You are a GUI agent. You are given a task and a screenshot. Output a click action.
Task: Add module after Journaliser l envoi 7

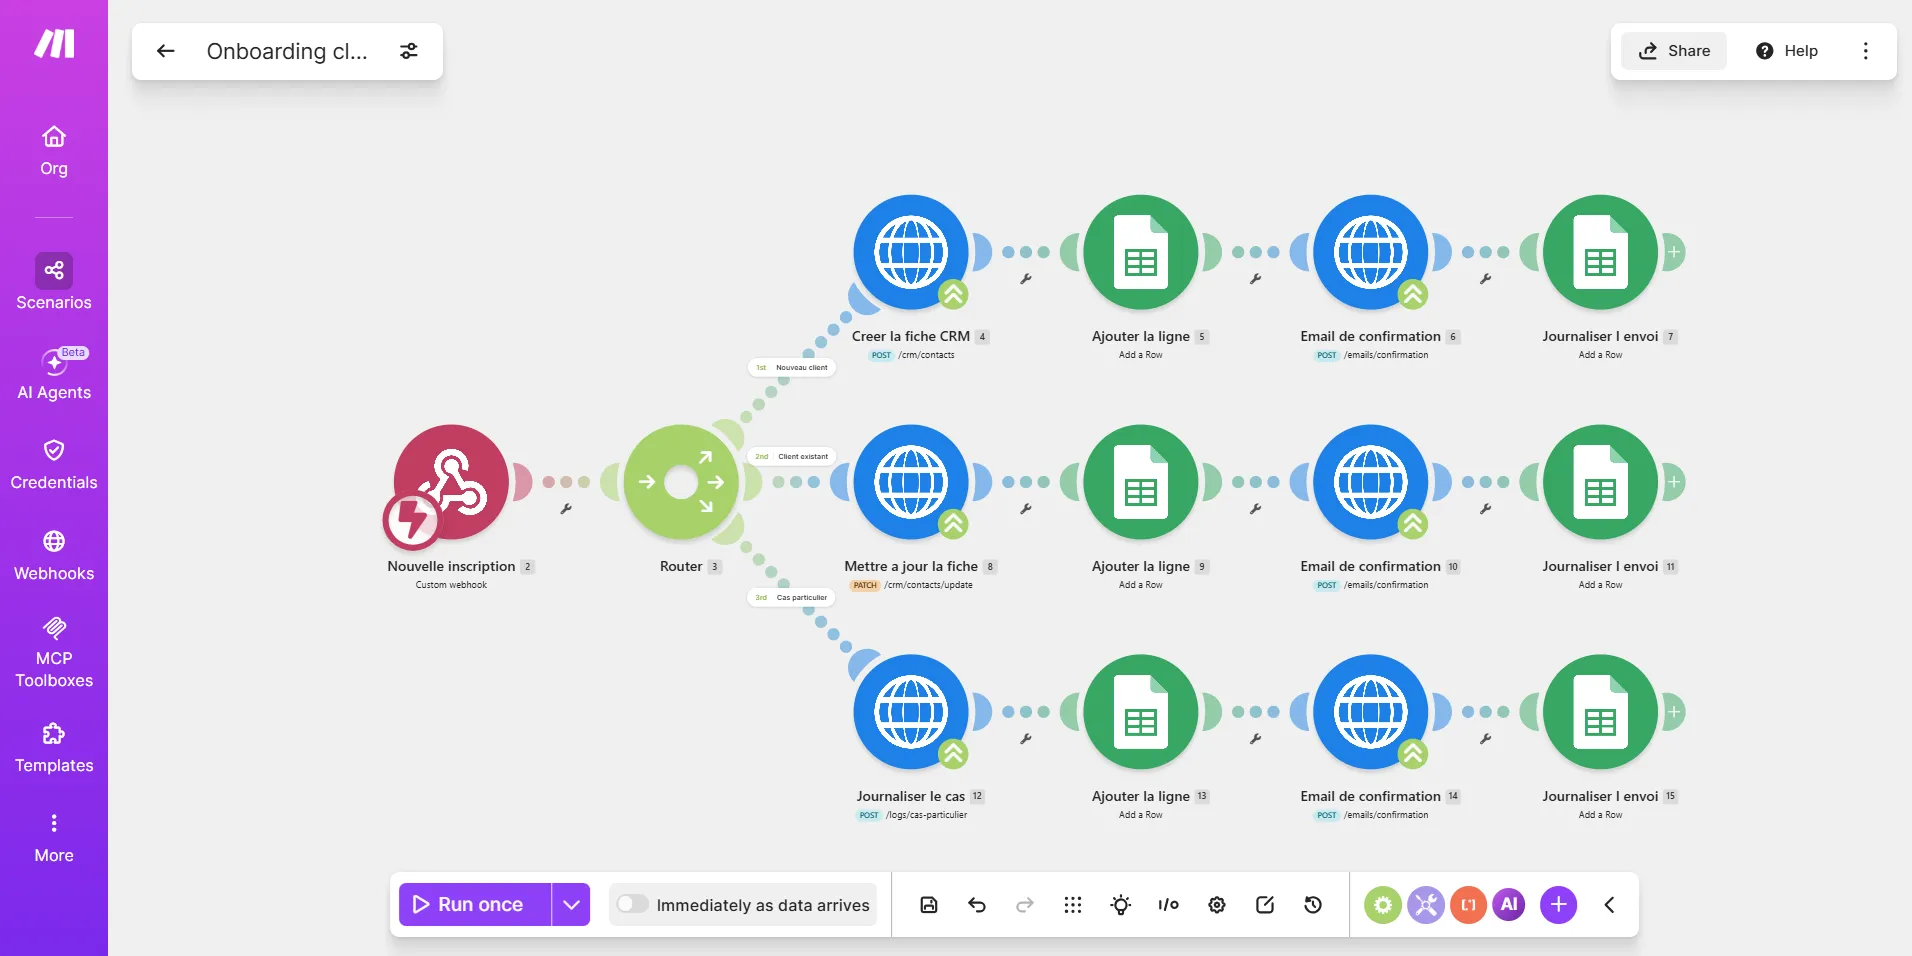pyautogui.click(x=1674, y=252)
